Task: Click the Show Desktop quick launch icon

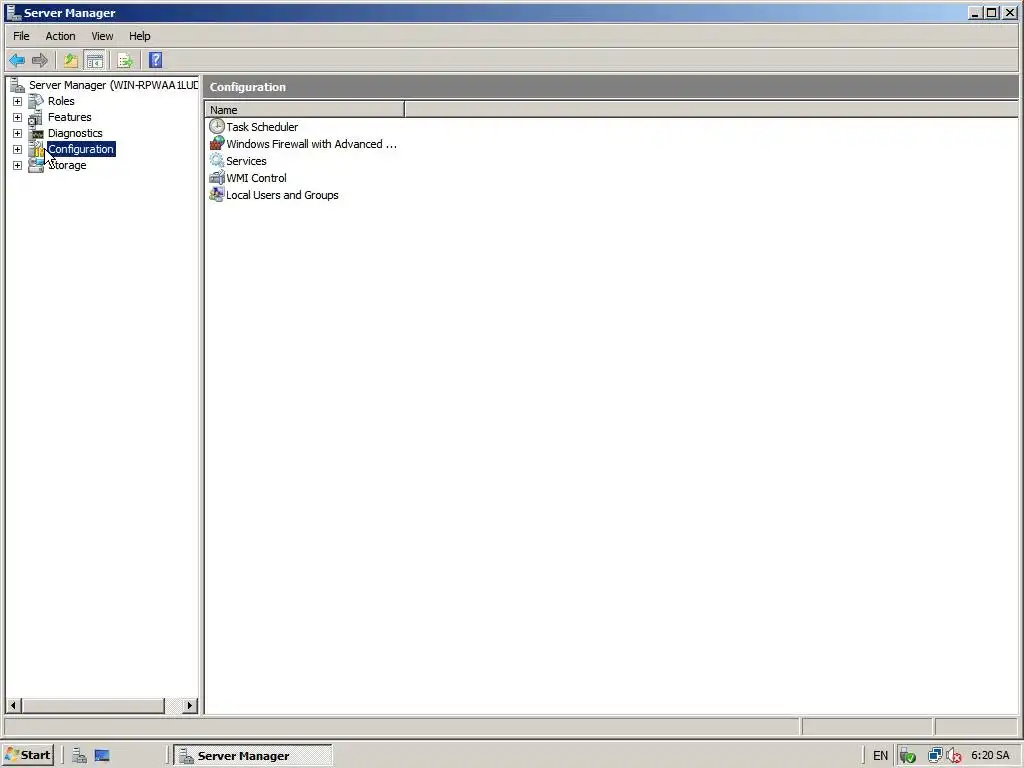Action: click(102, 756)
